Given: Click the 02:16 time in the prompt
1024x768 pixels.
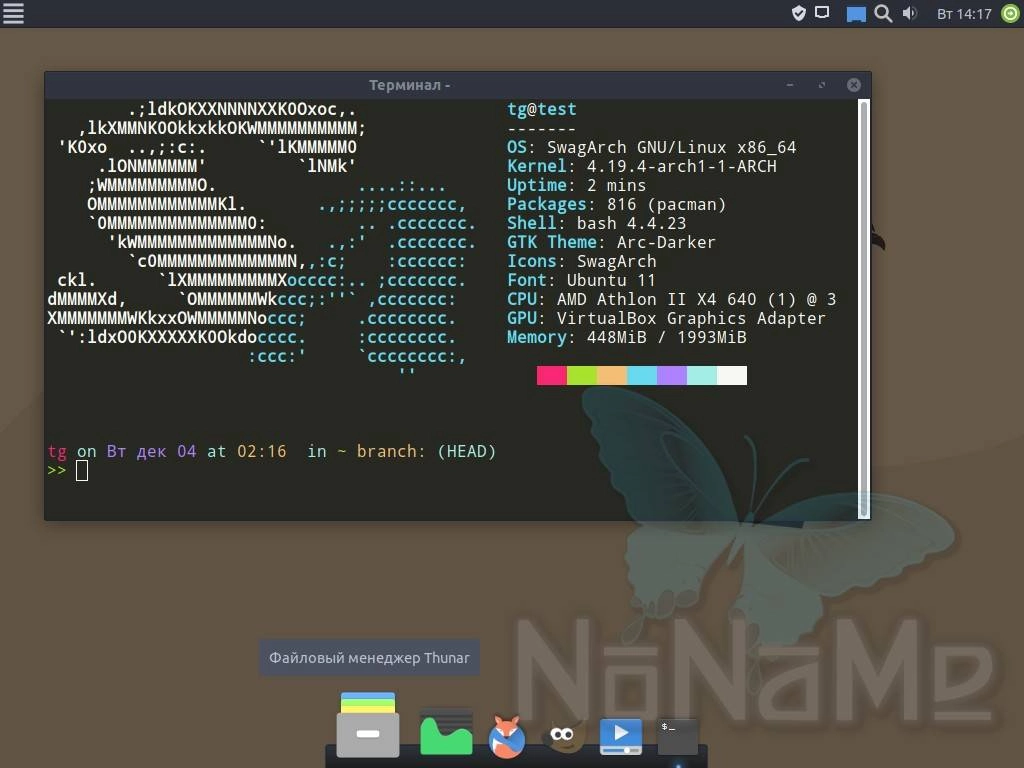Looking at the screenshot, I should (x=261, y=451).
